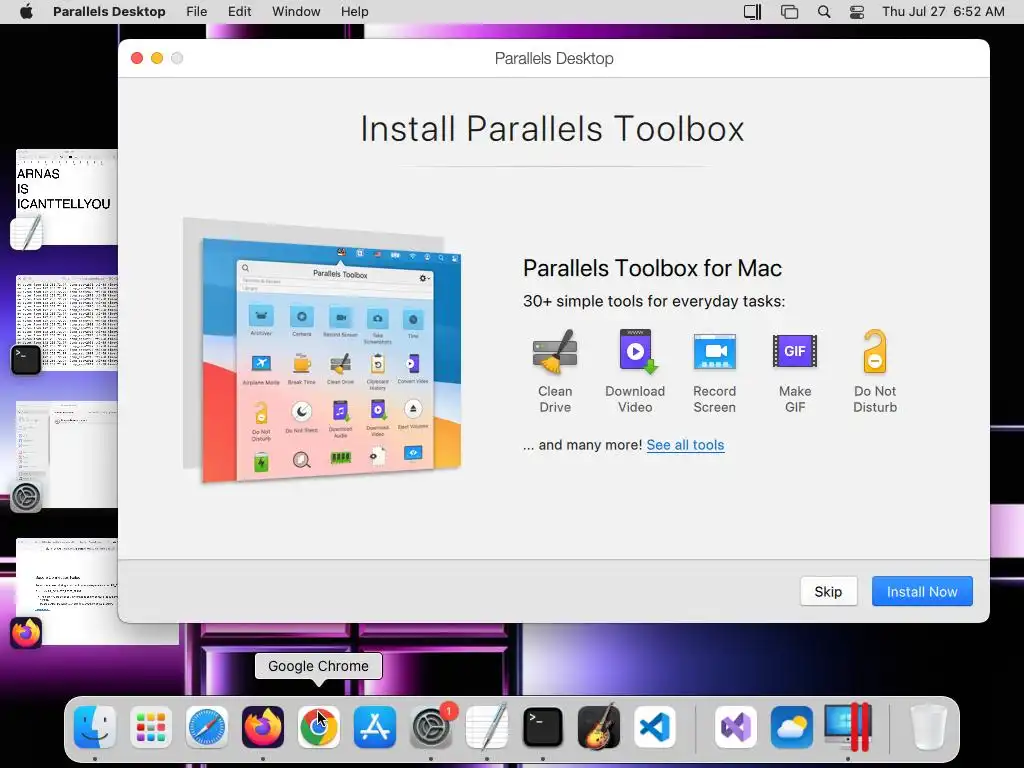Open Control Center from the menu bar
Viewport: 1024px width, 768px height.
[x=857, y=12]
